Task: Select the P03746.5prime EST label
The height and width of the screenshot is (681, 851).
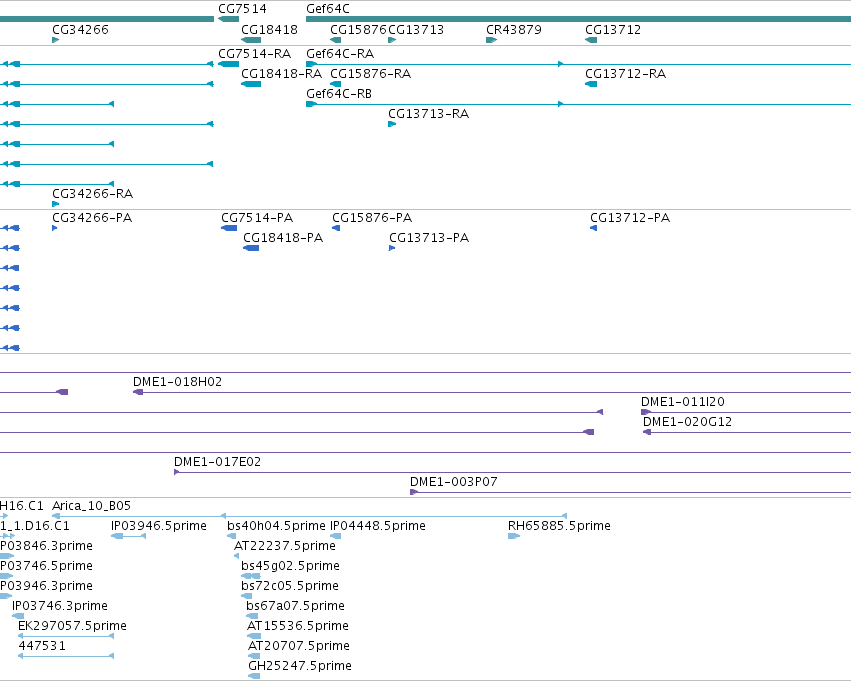Action: tap(46, 565)
